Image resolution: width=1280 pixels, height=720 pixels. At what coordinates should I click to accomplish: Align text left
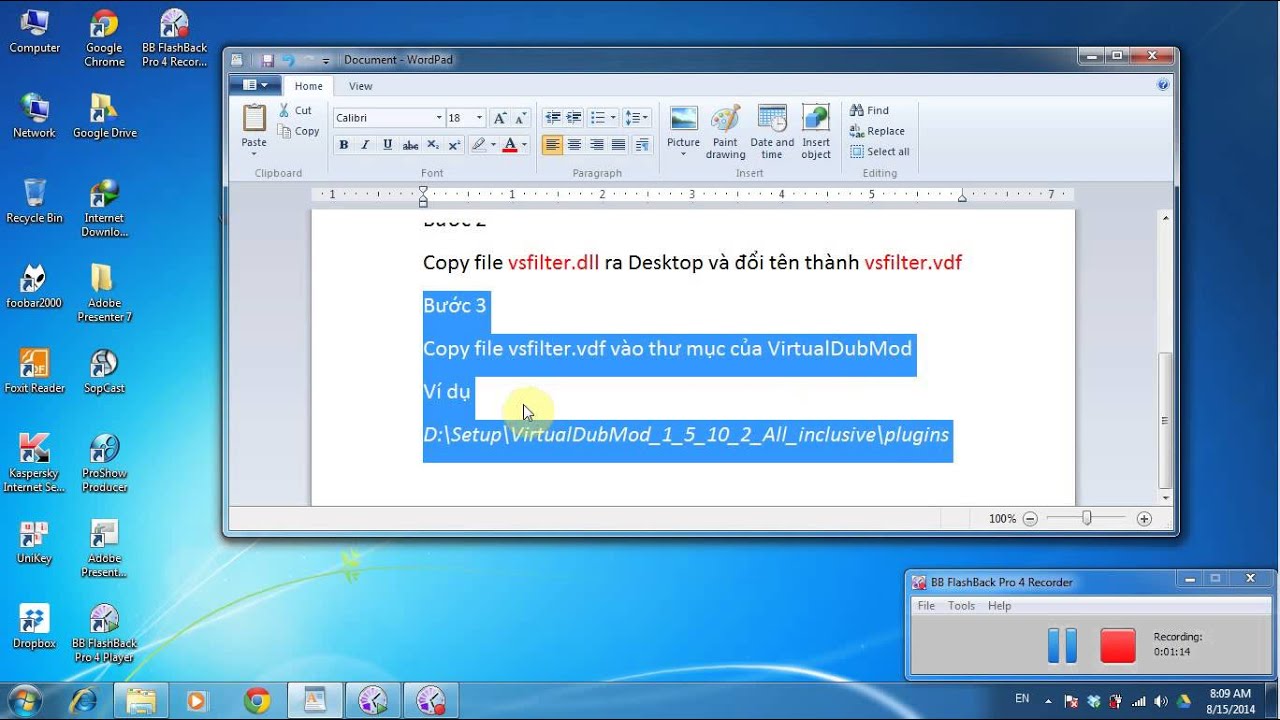click(x=552, y=145)
